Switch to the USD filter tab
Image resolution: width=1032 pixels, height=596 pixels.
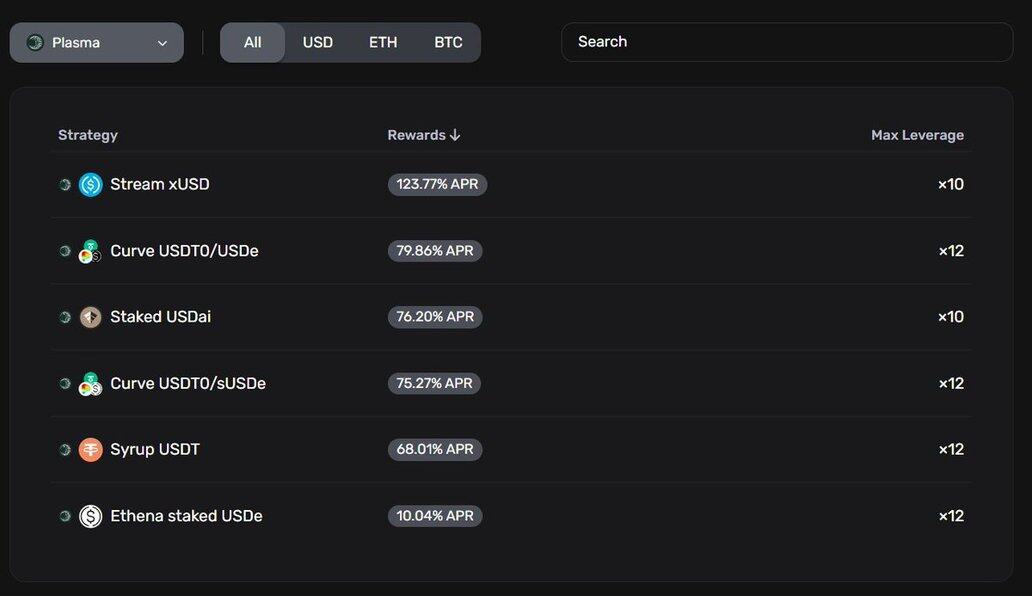tap(318, 43)
